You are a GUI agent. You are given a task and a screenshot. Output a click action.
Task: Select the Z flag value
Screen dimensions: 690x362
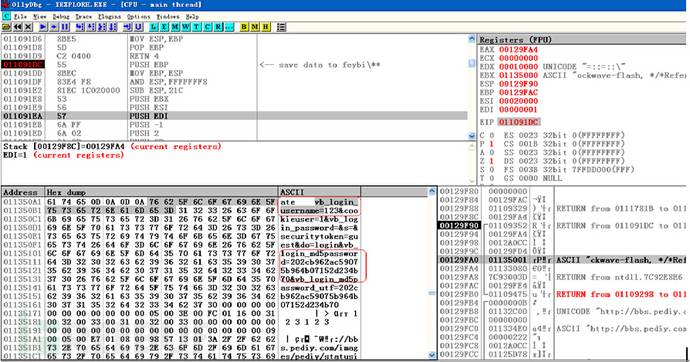tap(492, 161)
